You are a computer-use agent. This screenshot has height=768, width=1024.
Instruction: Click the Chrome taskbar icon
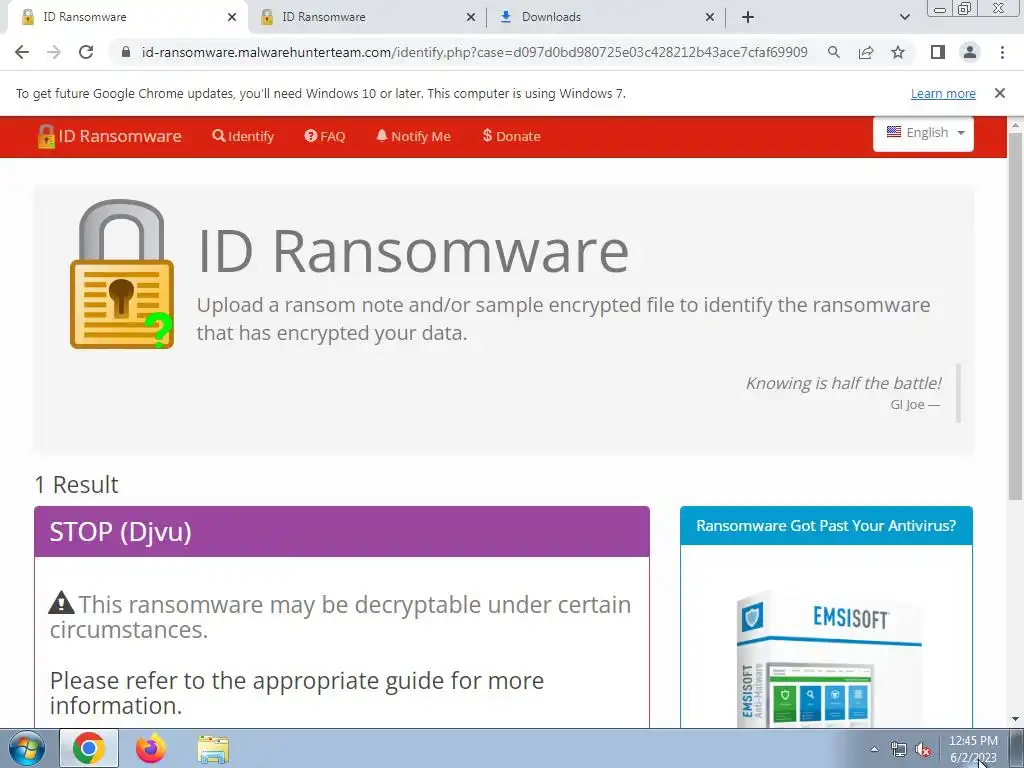[x=89, y=748]
